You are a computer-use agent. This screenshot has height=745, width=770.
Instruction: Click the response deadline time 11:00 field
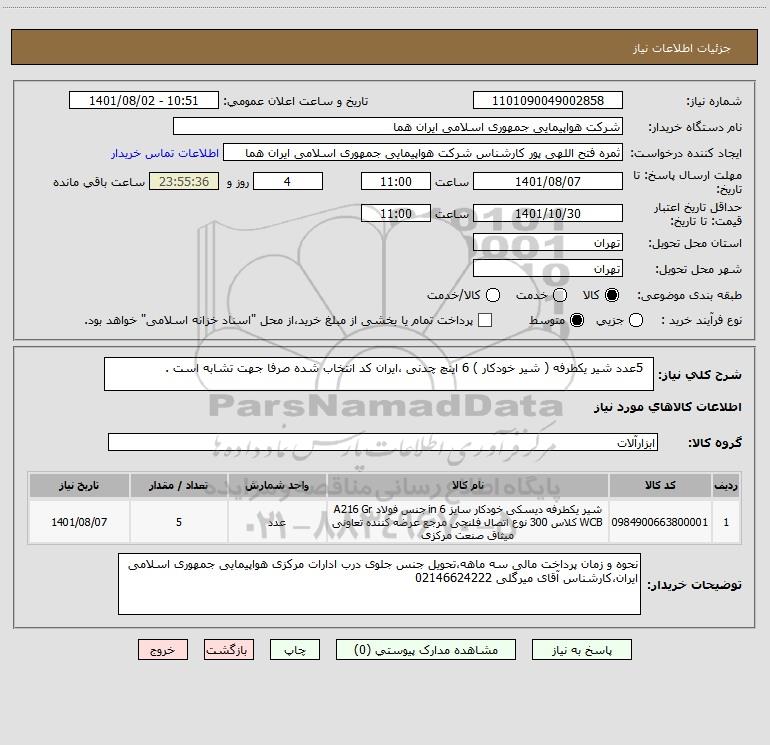pos(396,181)
